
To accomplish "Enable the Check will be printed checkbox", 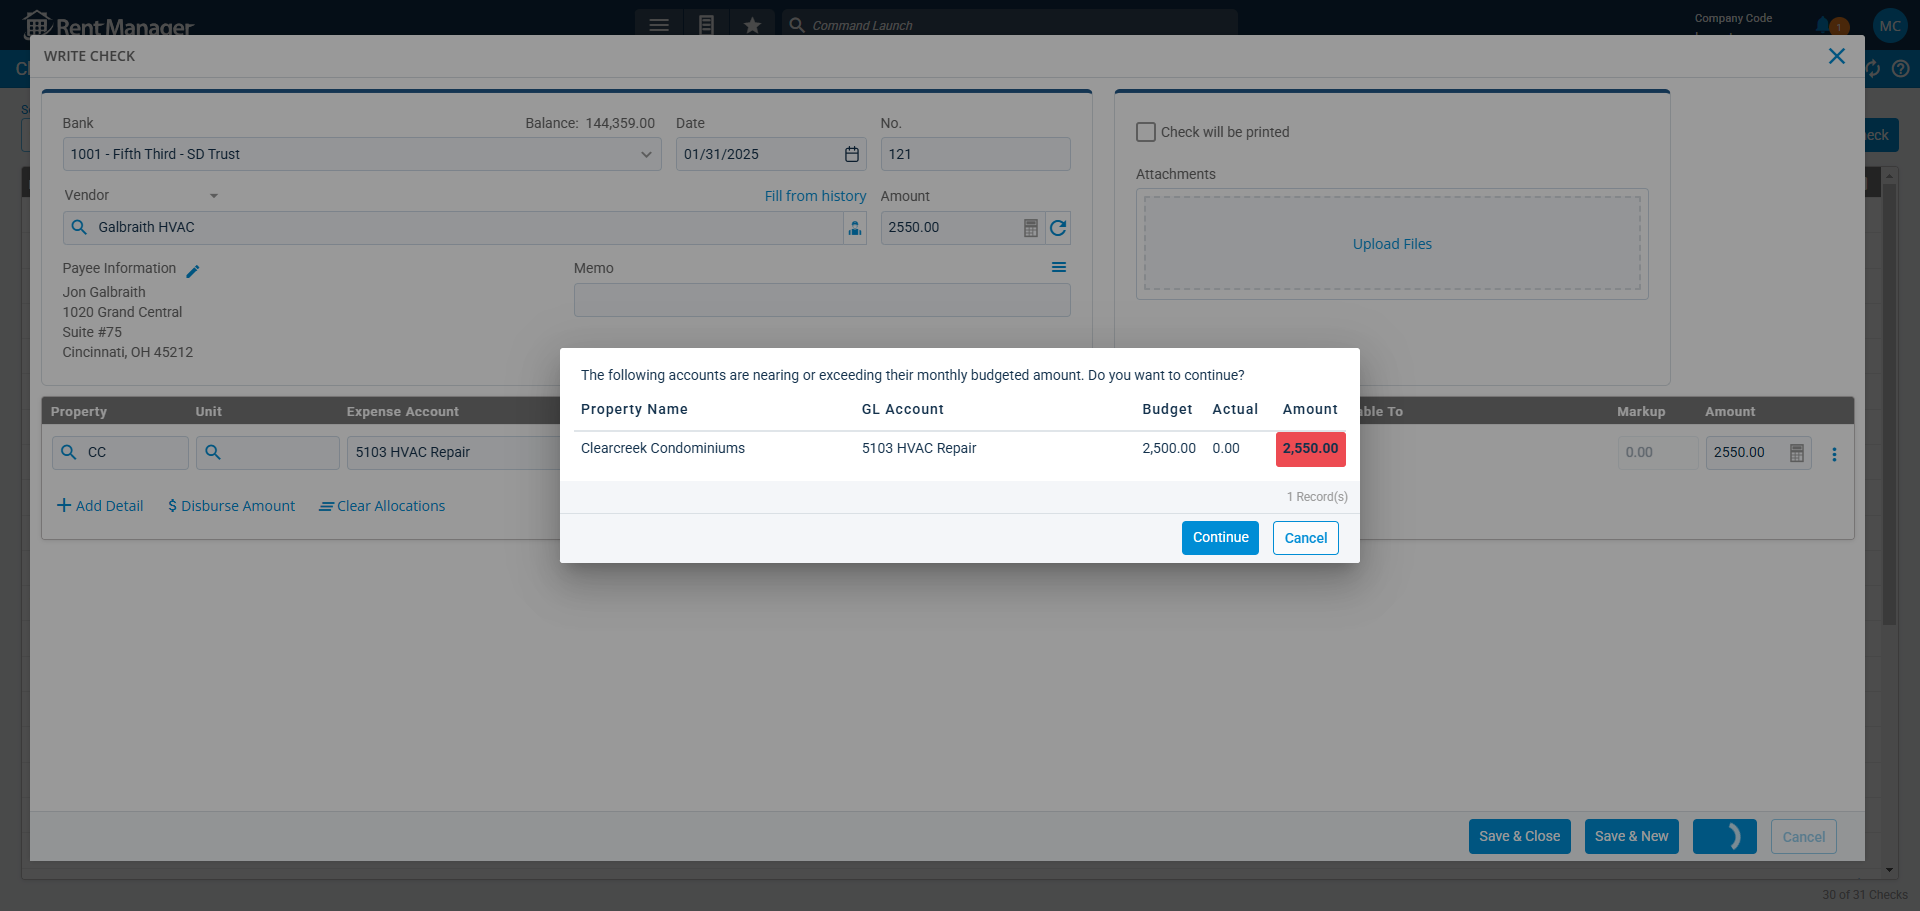I will (x=1145, y=131).
